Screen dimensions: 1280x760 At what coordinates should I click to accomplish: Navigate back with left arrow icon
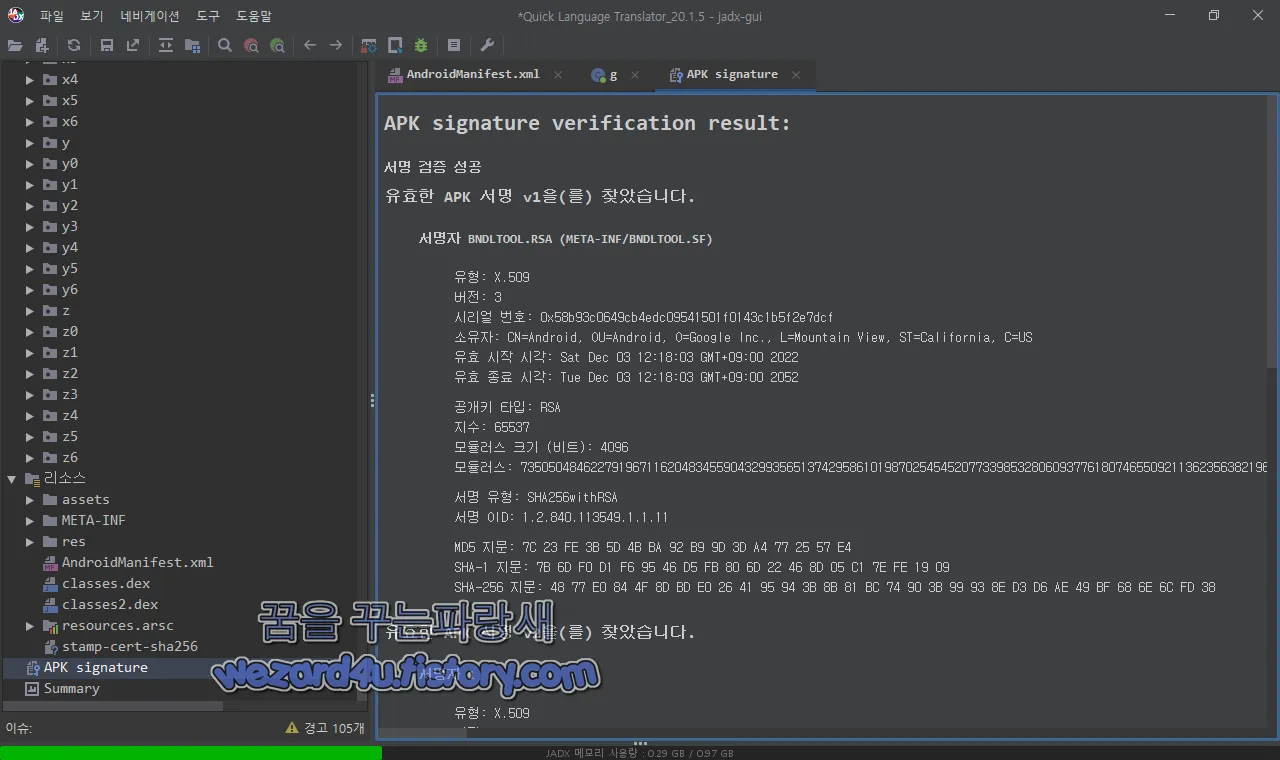click(310, 45)
